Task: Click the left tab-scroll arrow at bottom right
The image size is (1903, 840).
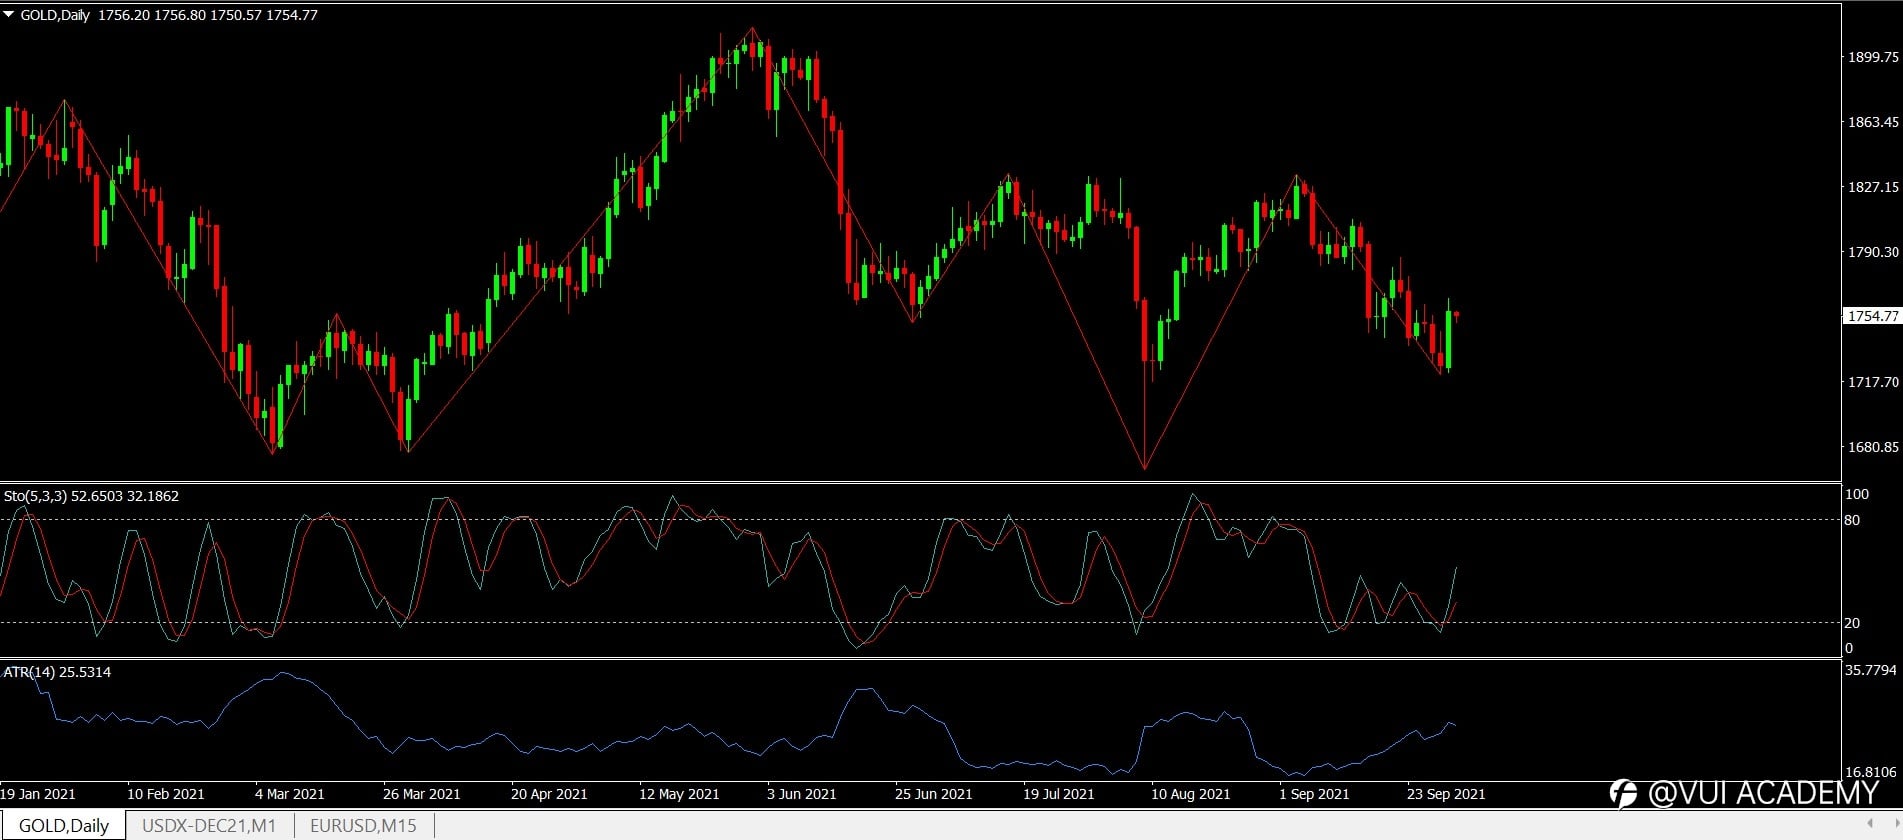Action: click(1870, 824)
